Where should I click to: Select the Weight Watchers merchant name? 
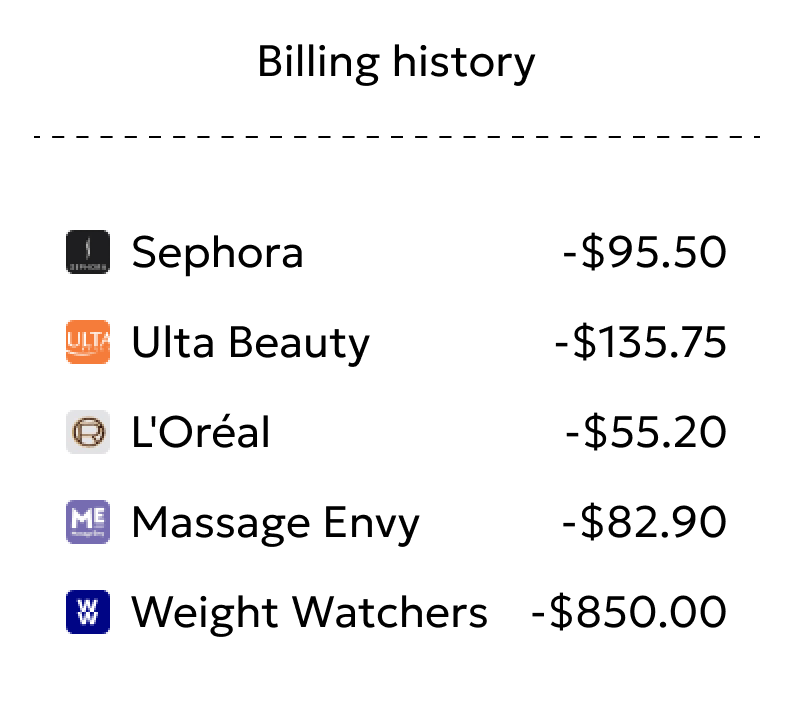pos(309,612)
